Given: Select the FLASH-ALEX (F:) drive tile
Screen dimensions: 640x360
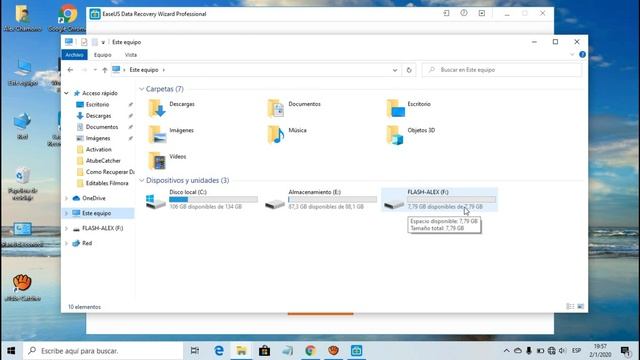Looking at the screenshot, I should point(439,199).
